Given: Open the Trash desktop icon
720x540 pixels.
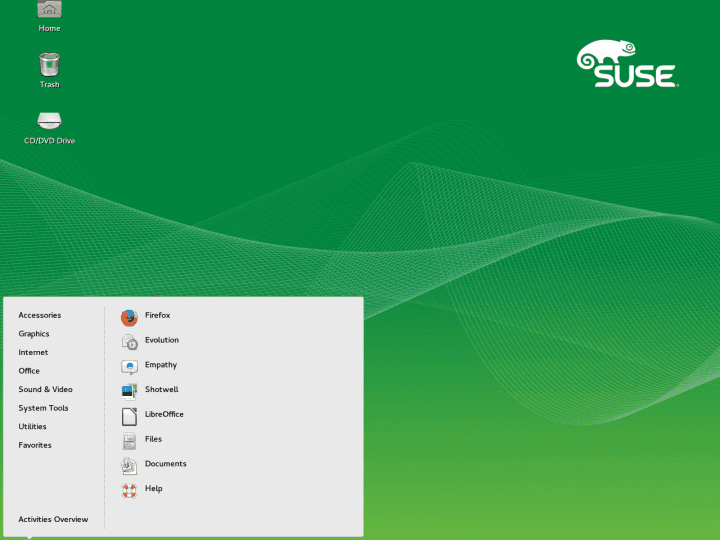Looking at the screenshot, I should point(49,64).
